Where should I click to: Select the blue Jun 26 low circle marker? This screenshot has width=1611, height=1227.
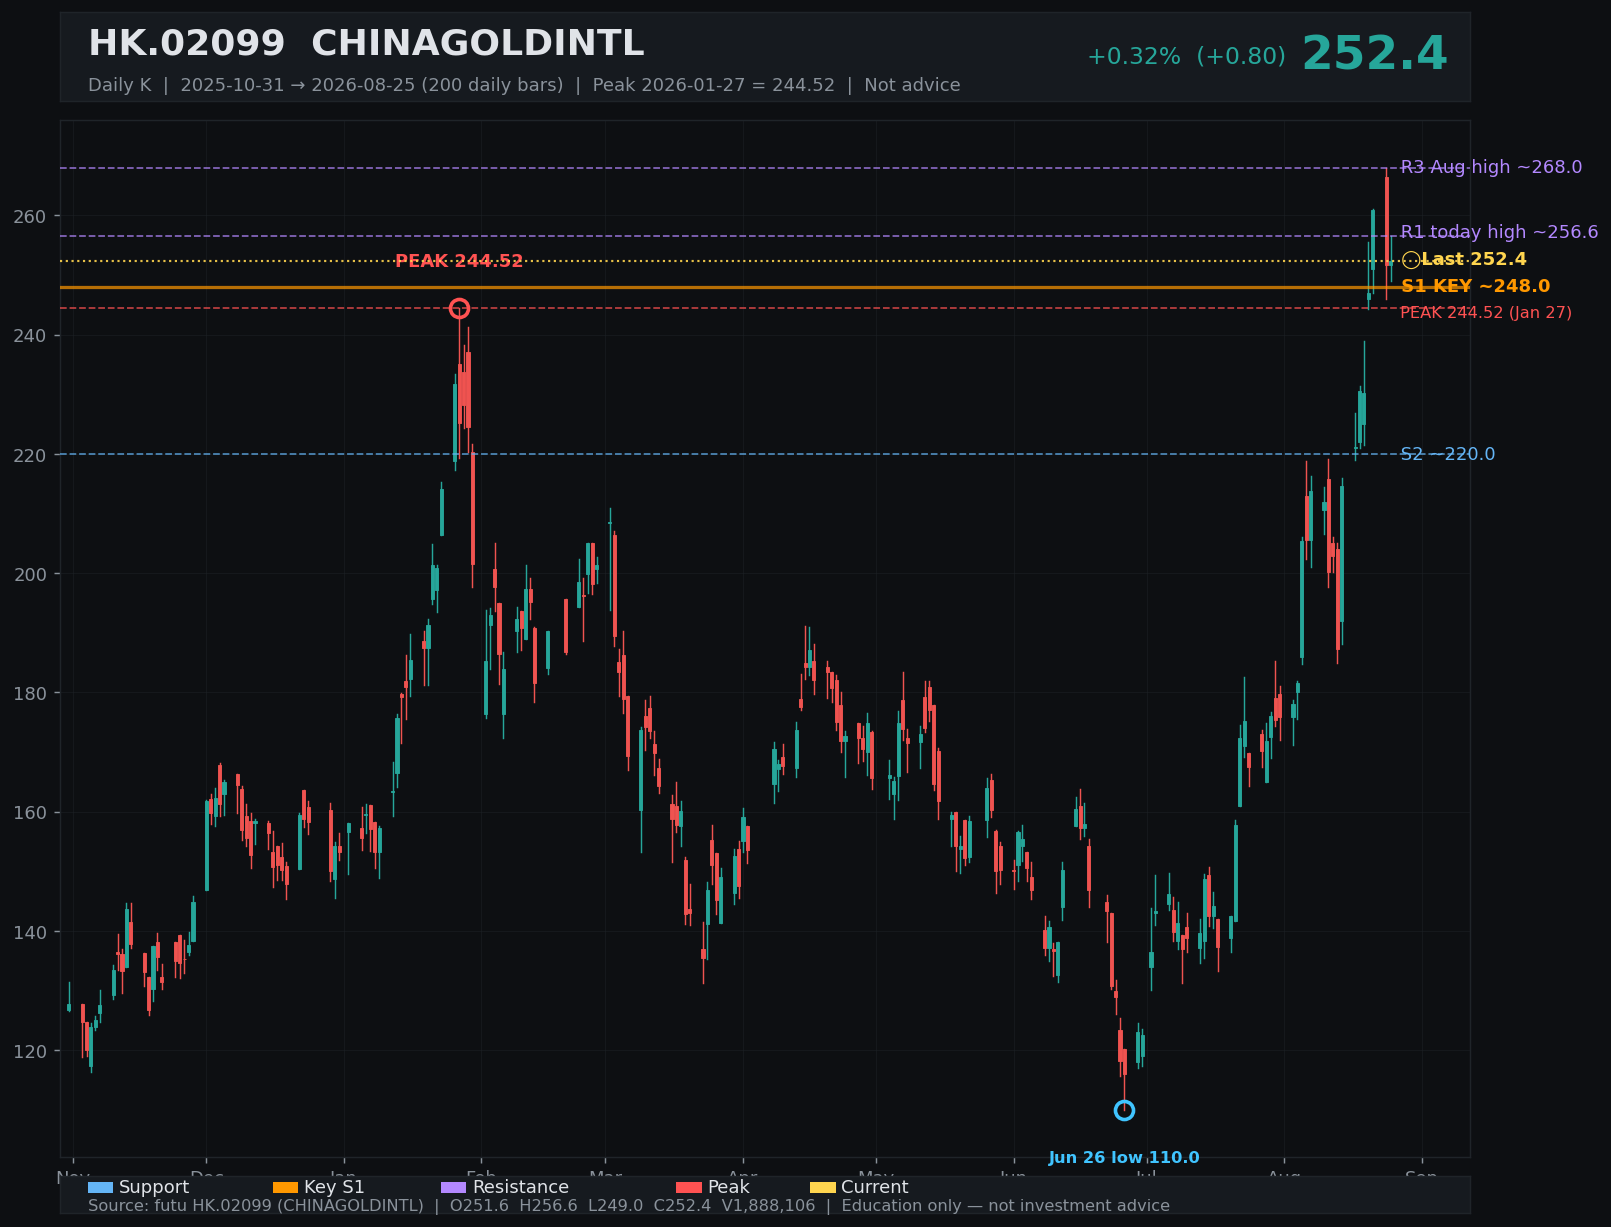pos(1124,1110)
